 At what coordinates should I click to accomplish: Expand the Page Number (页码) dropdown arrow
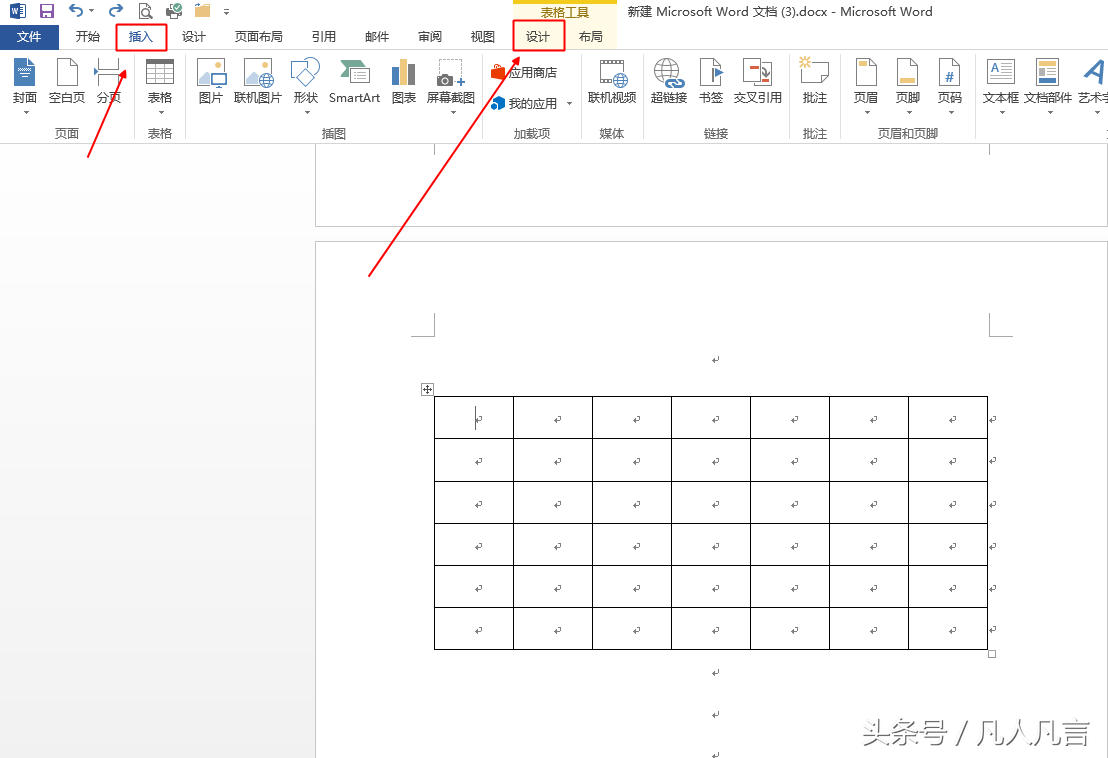pos(951,112)
